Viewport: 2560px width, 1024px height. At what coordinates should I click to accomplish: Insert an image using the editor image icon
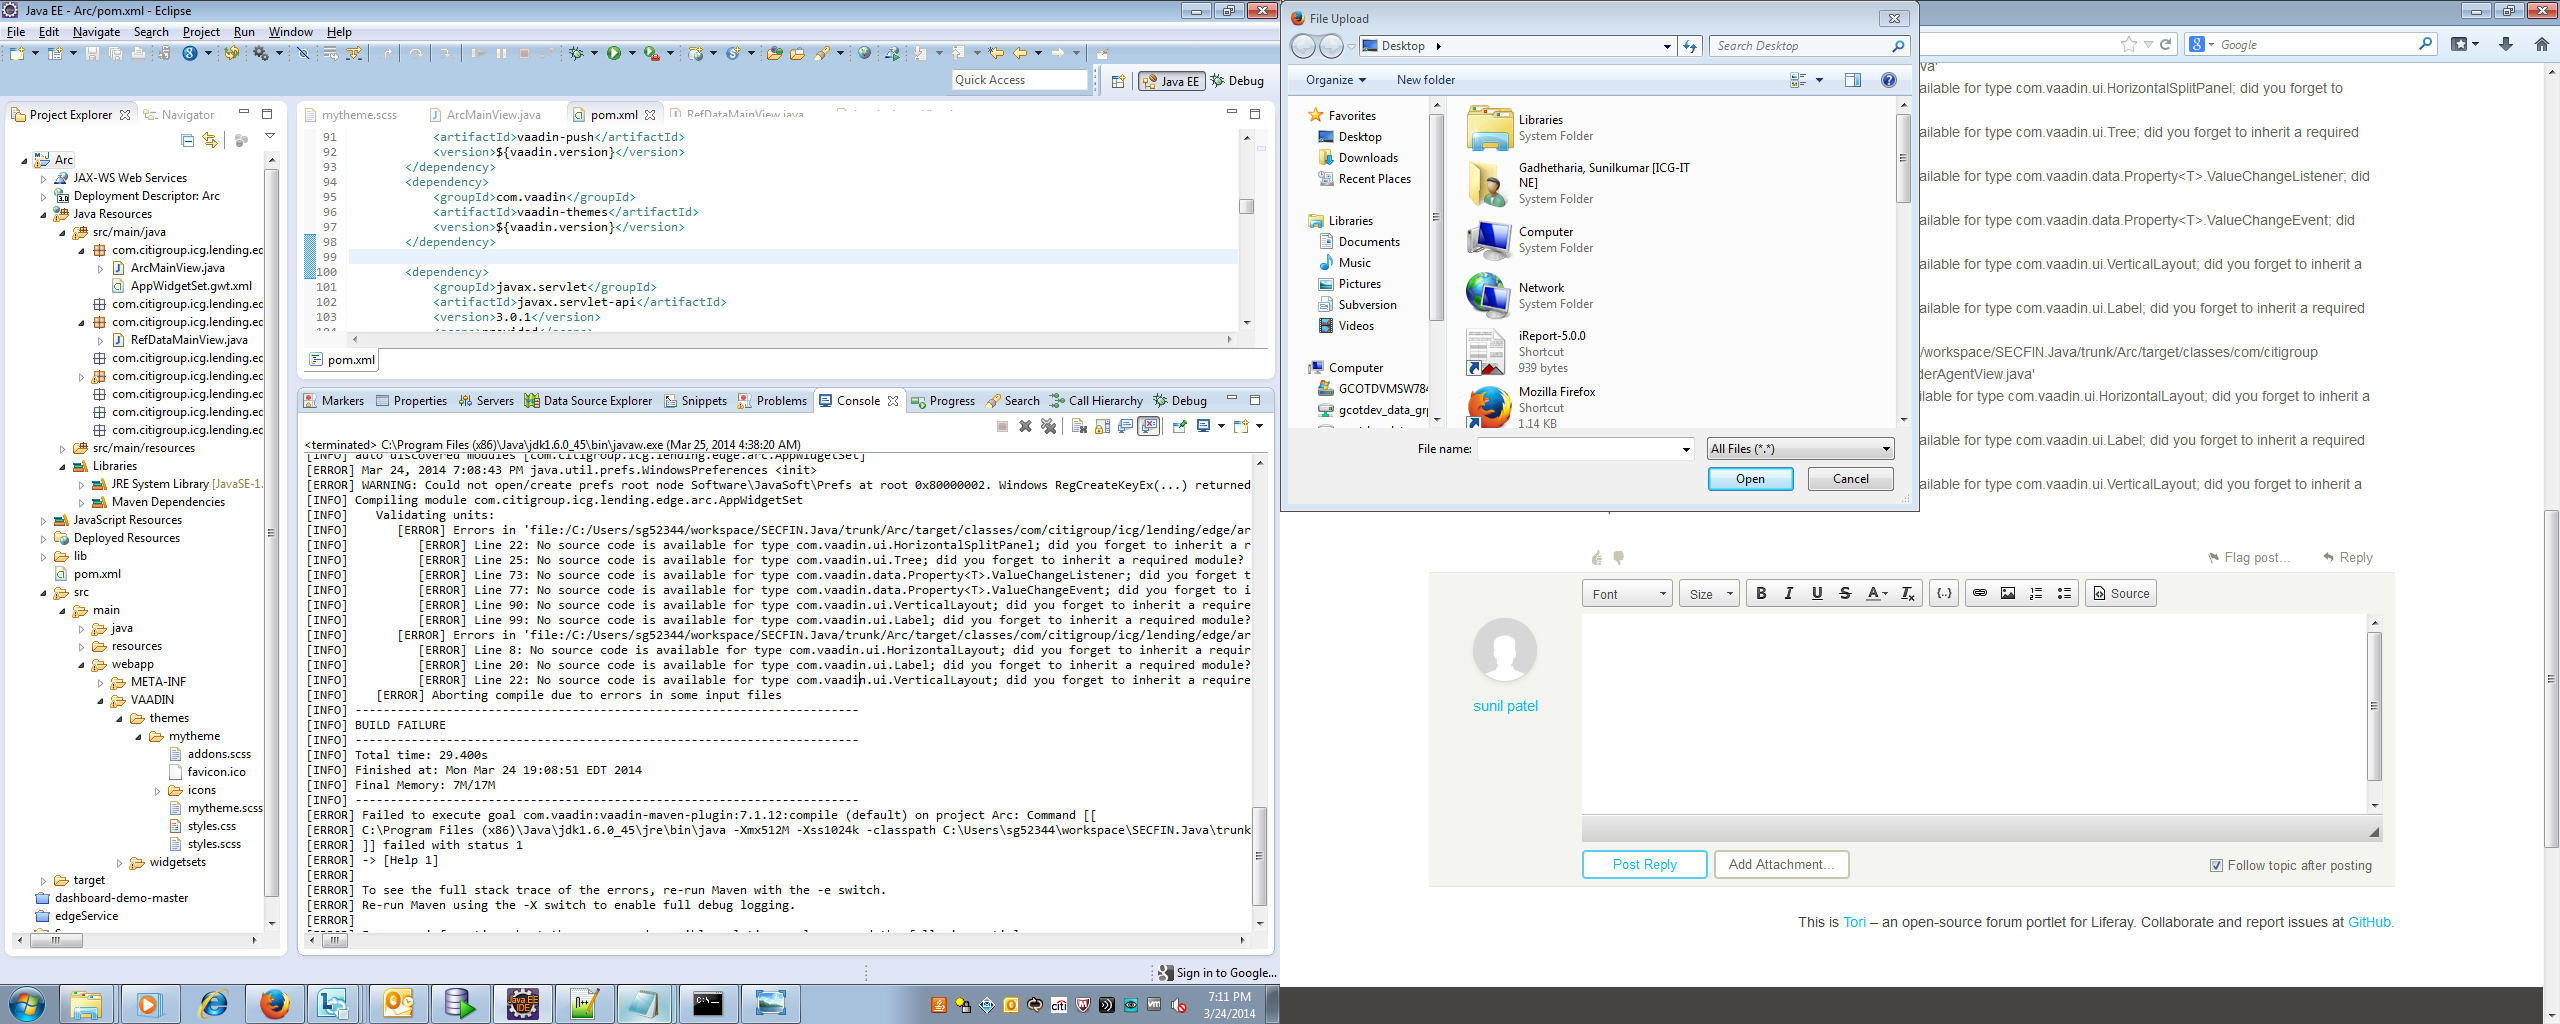[2007, 593]
